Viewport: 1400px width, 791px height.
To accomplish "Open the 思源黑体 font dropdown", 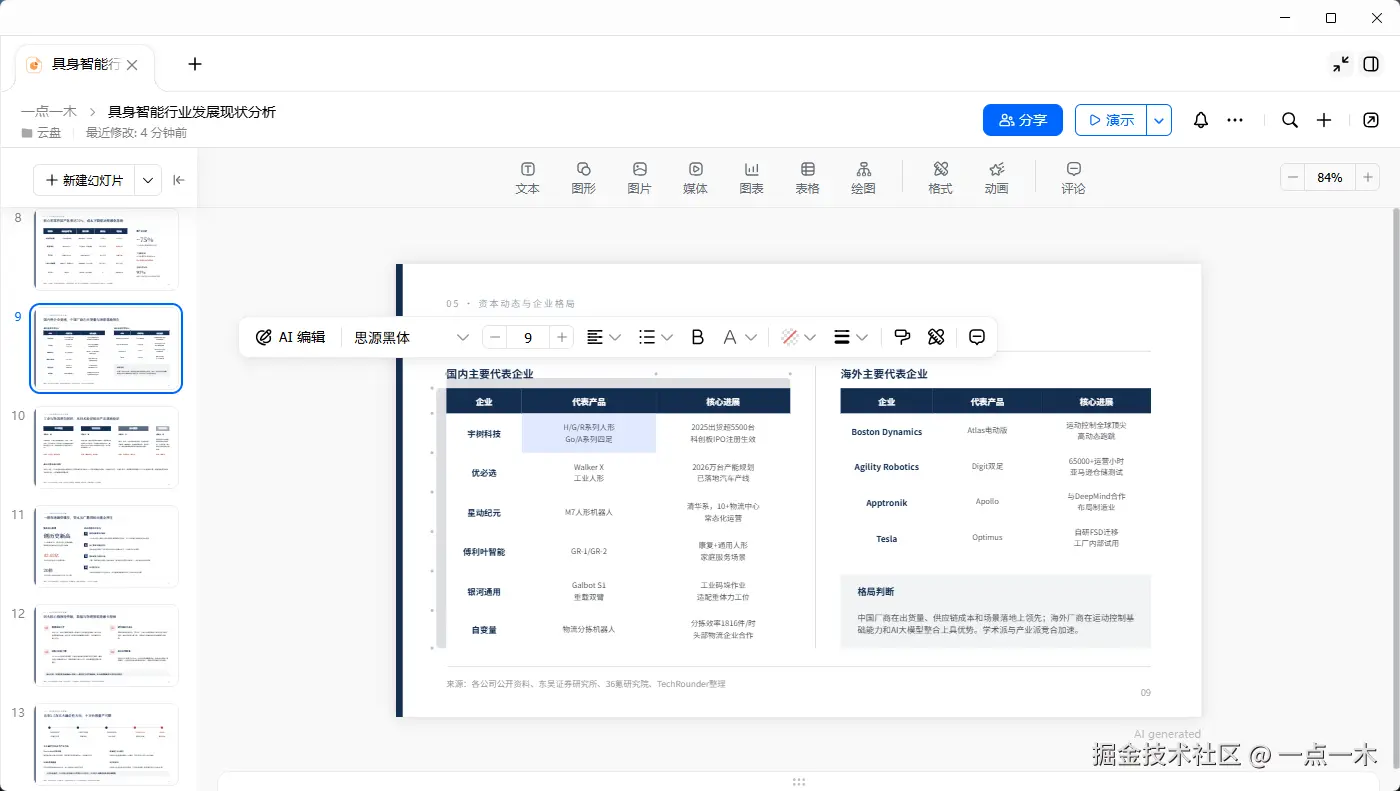I will tap(412, 337).
